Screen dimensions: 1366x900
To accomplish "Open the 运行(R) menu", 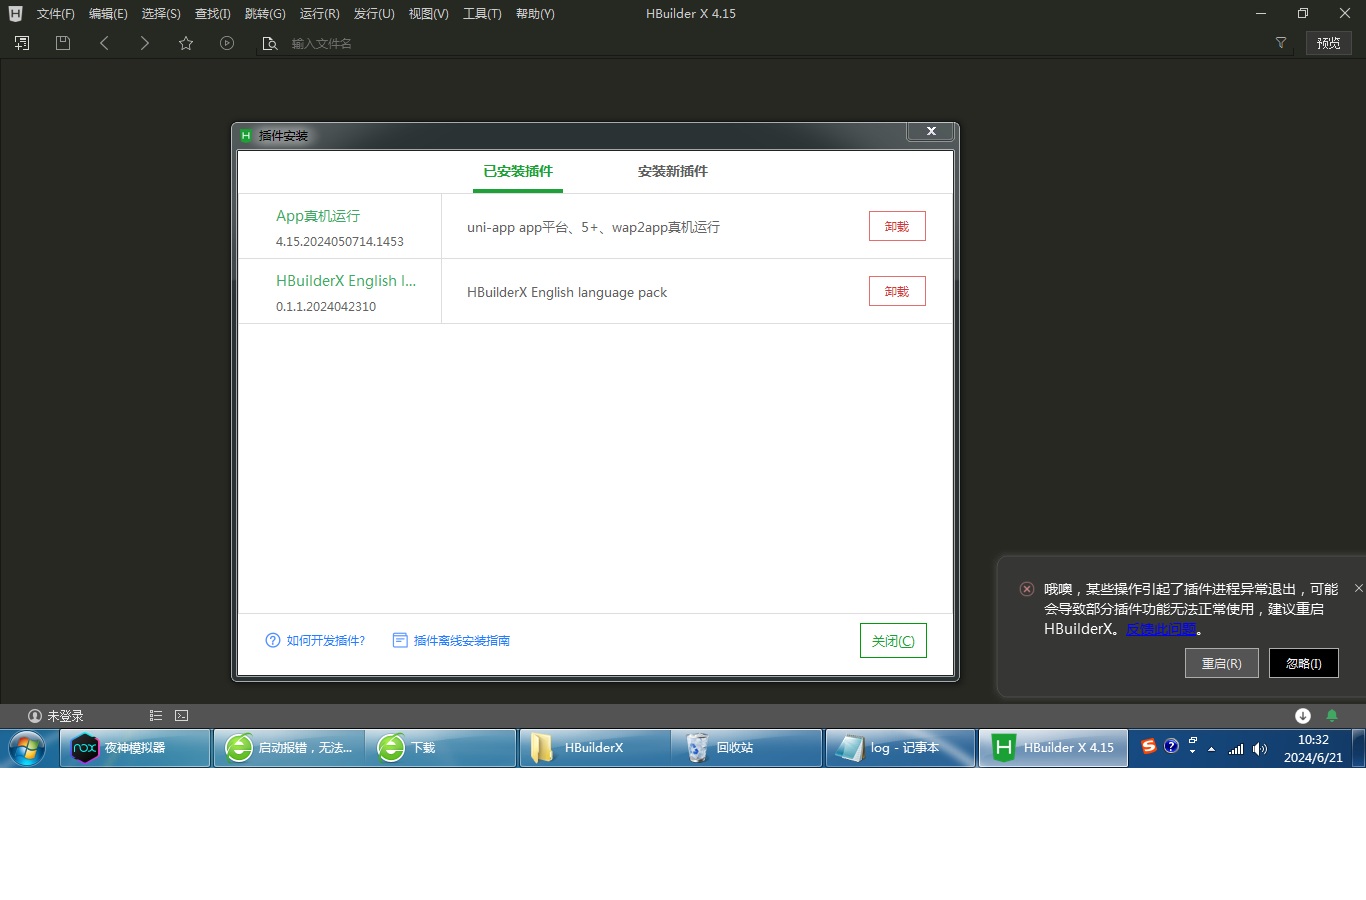I will pos(320,14).
